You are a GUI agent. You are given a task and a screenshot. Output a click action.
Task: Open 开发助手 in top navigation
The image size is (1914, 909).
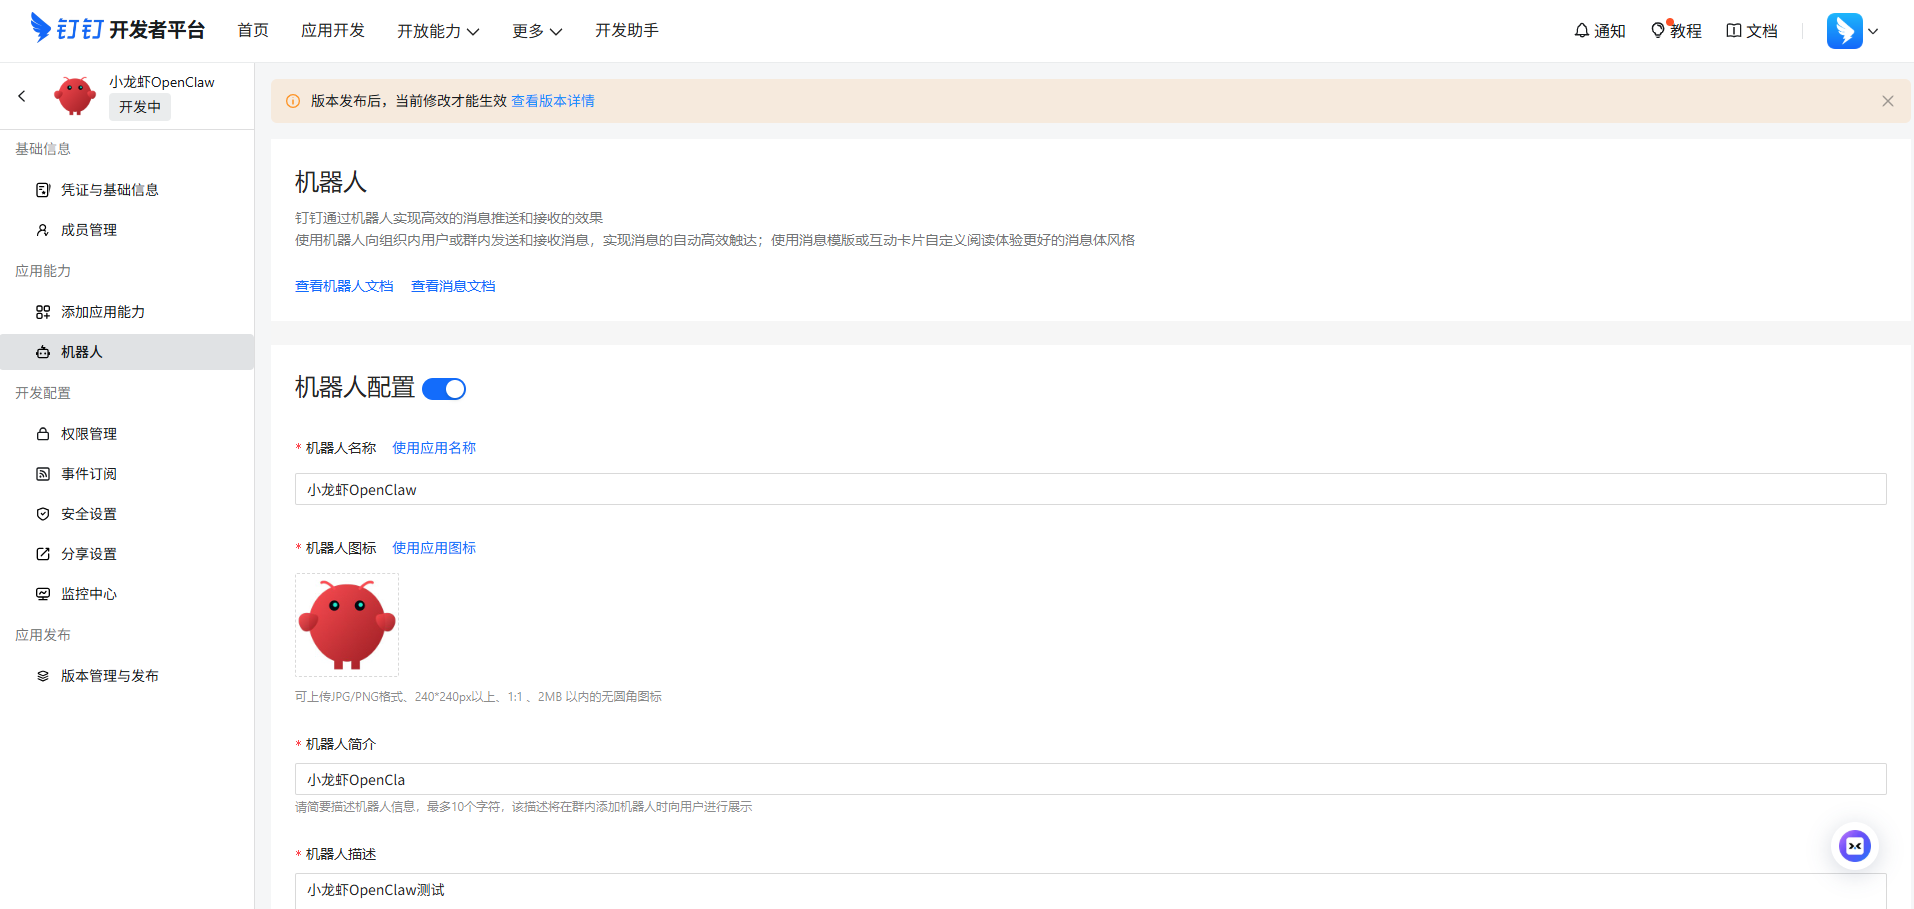(626, 31)
